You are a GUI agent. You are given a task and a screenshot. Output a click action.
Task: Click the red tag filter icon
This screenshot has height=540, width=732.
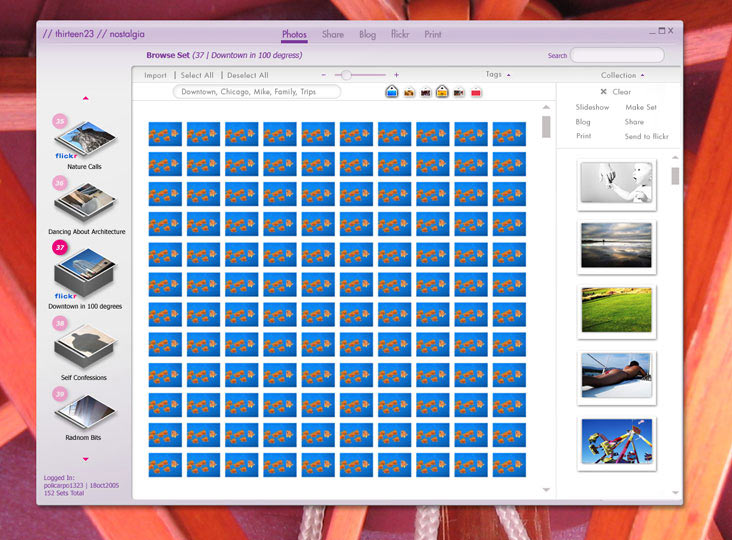pyautogui.click(x=476, y=92)
